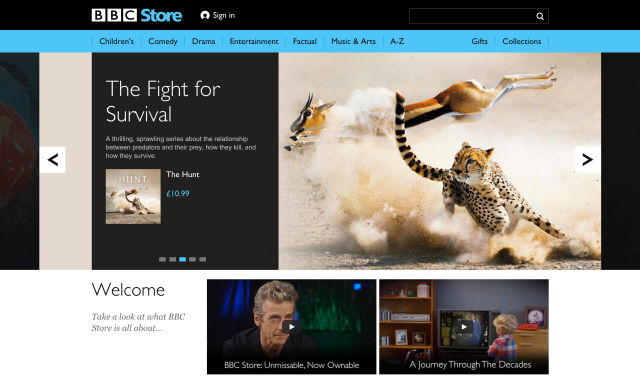Open the Entertainment category

coord(254,41)
